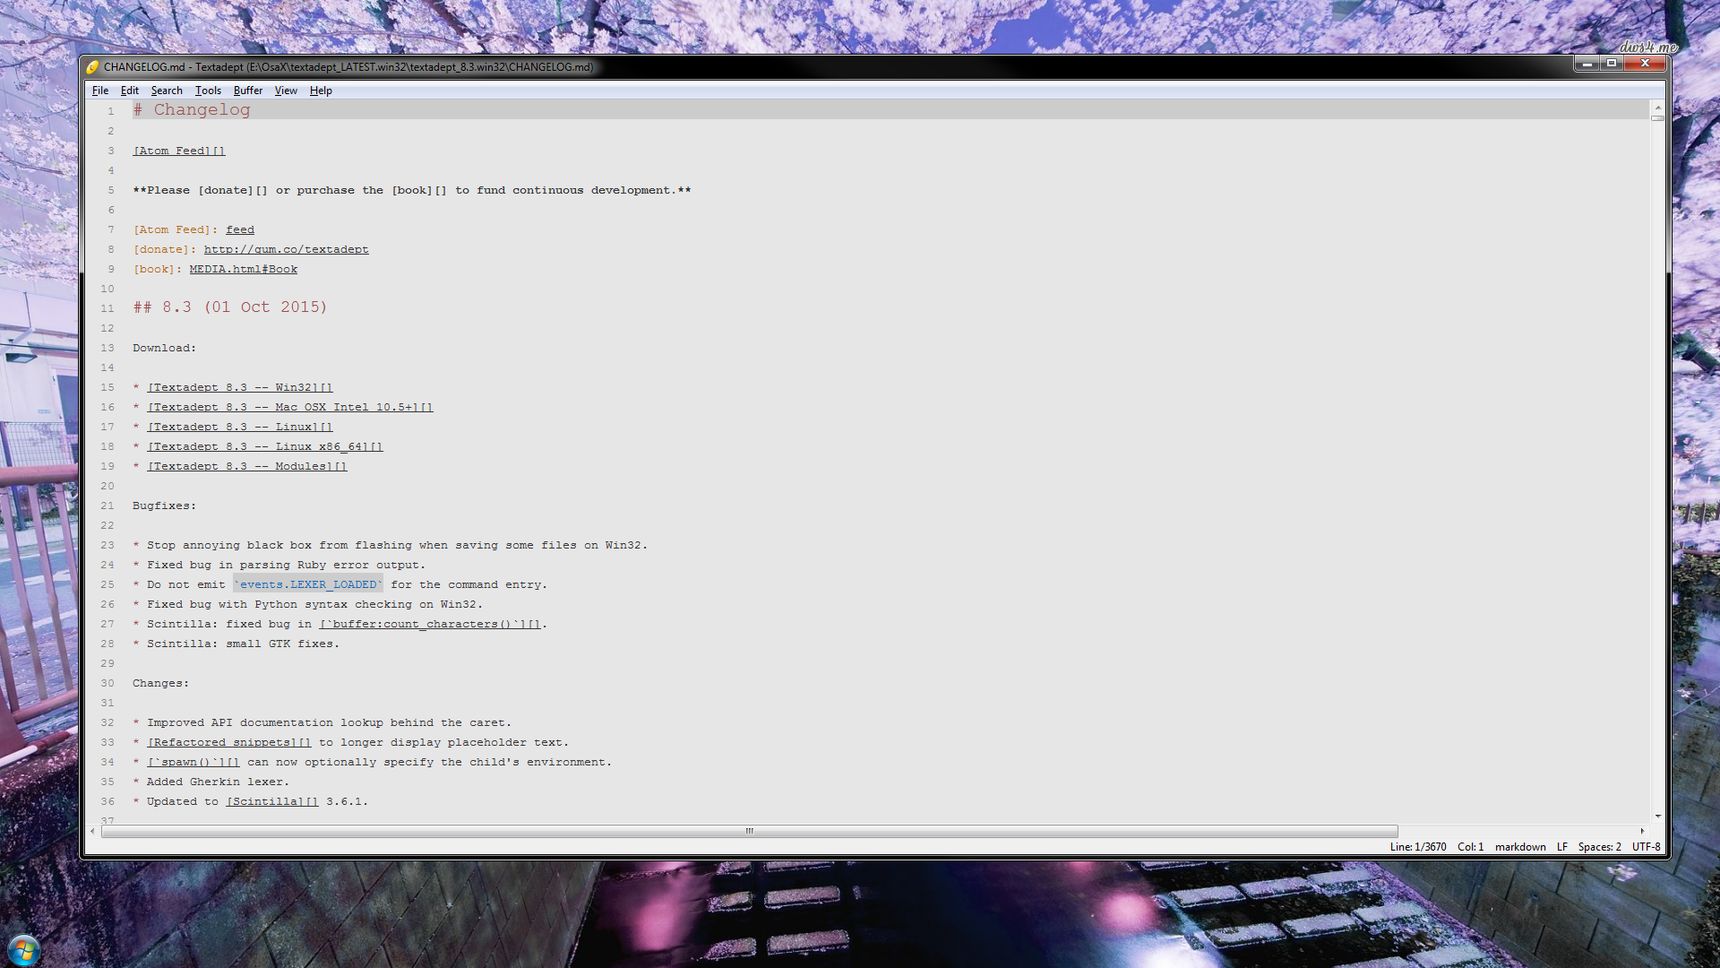Click the Line: 1/3670 status bar entry
The width and height of the screenshot is (1720, 968).
click(x=1418, y=847)
